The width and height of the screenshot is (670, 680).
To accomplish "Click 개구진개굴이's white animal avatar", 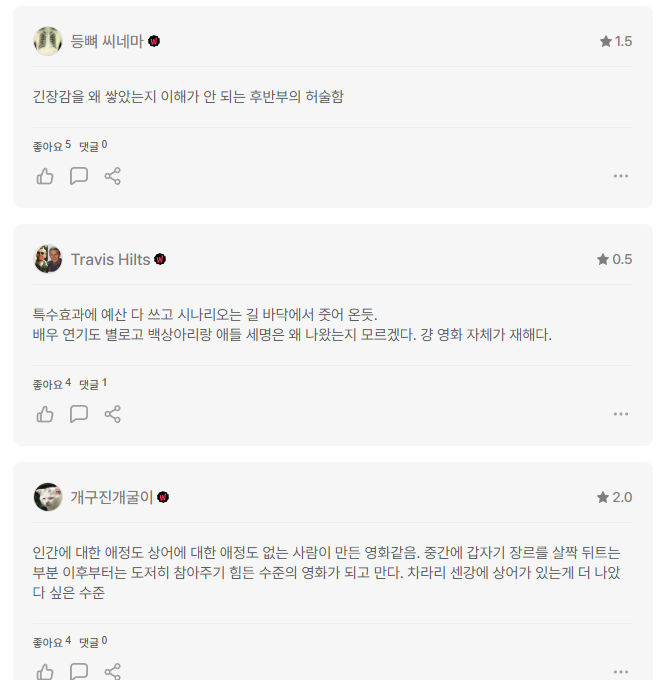I will (48, 497).
